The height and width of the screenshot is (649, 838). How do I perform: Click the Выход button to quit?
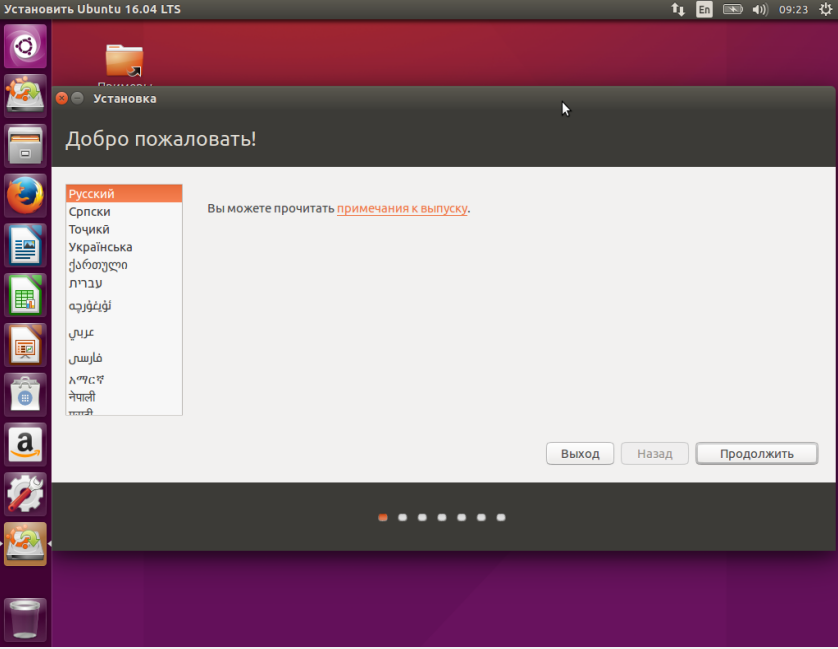click(x=580, y=453)
